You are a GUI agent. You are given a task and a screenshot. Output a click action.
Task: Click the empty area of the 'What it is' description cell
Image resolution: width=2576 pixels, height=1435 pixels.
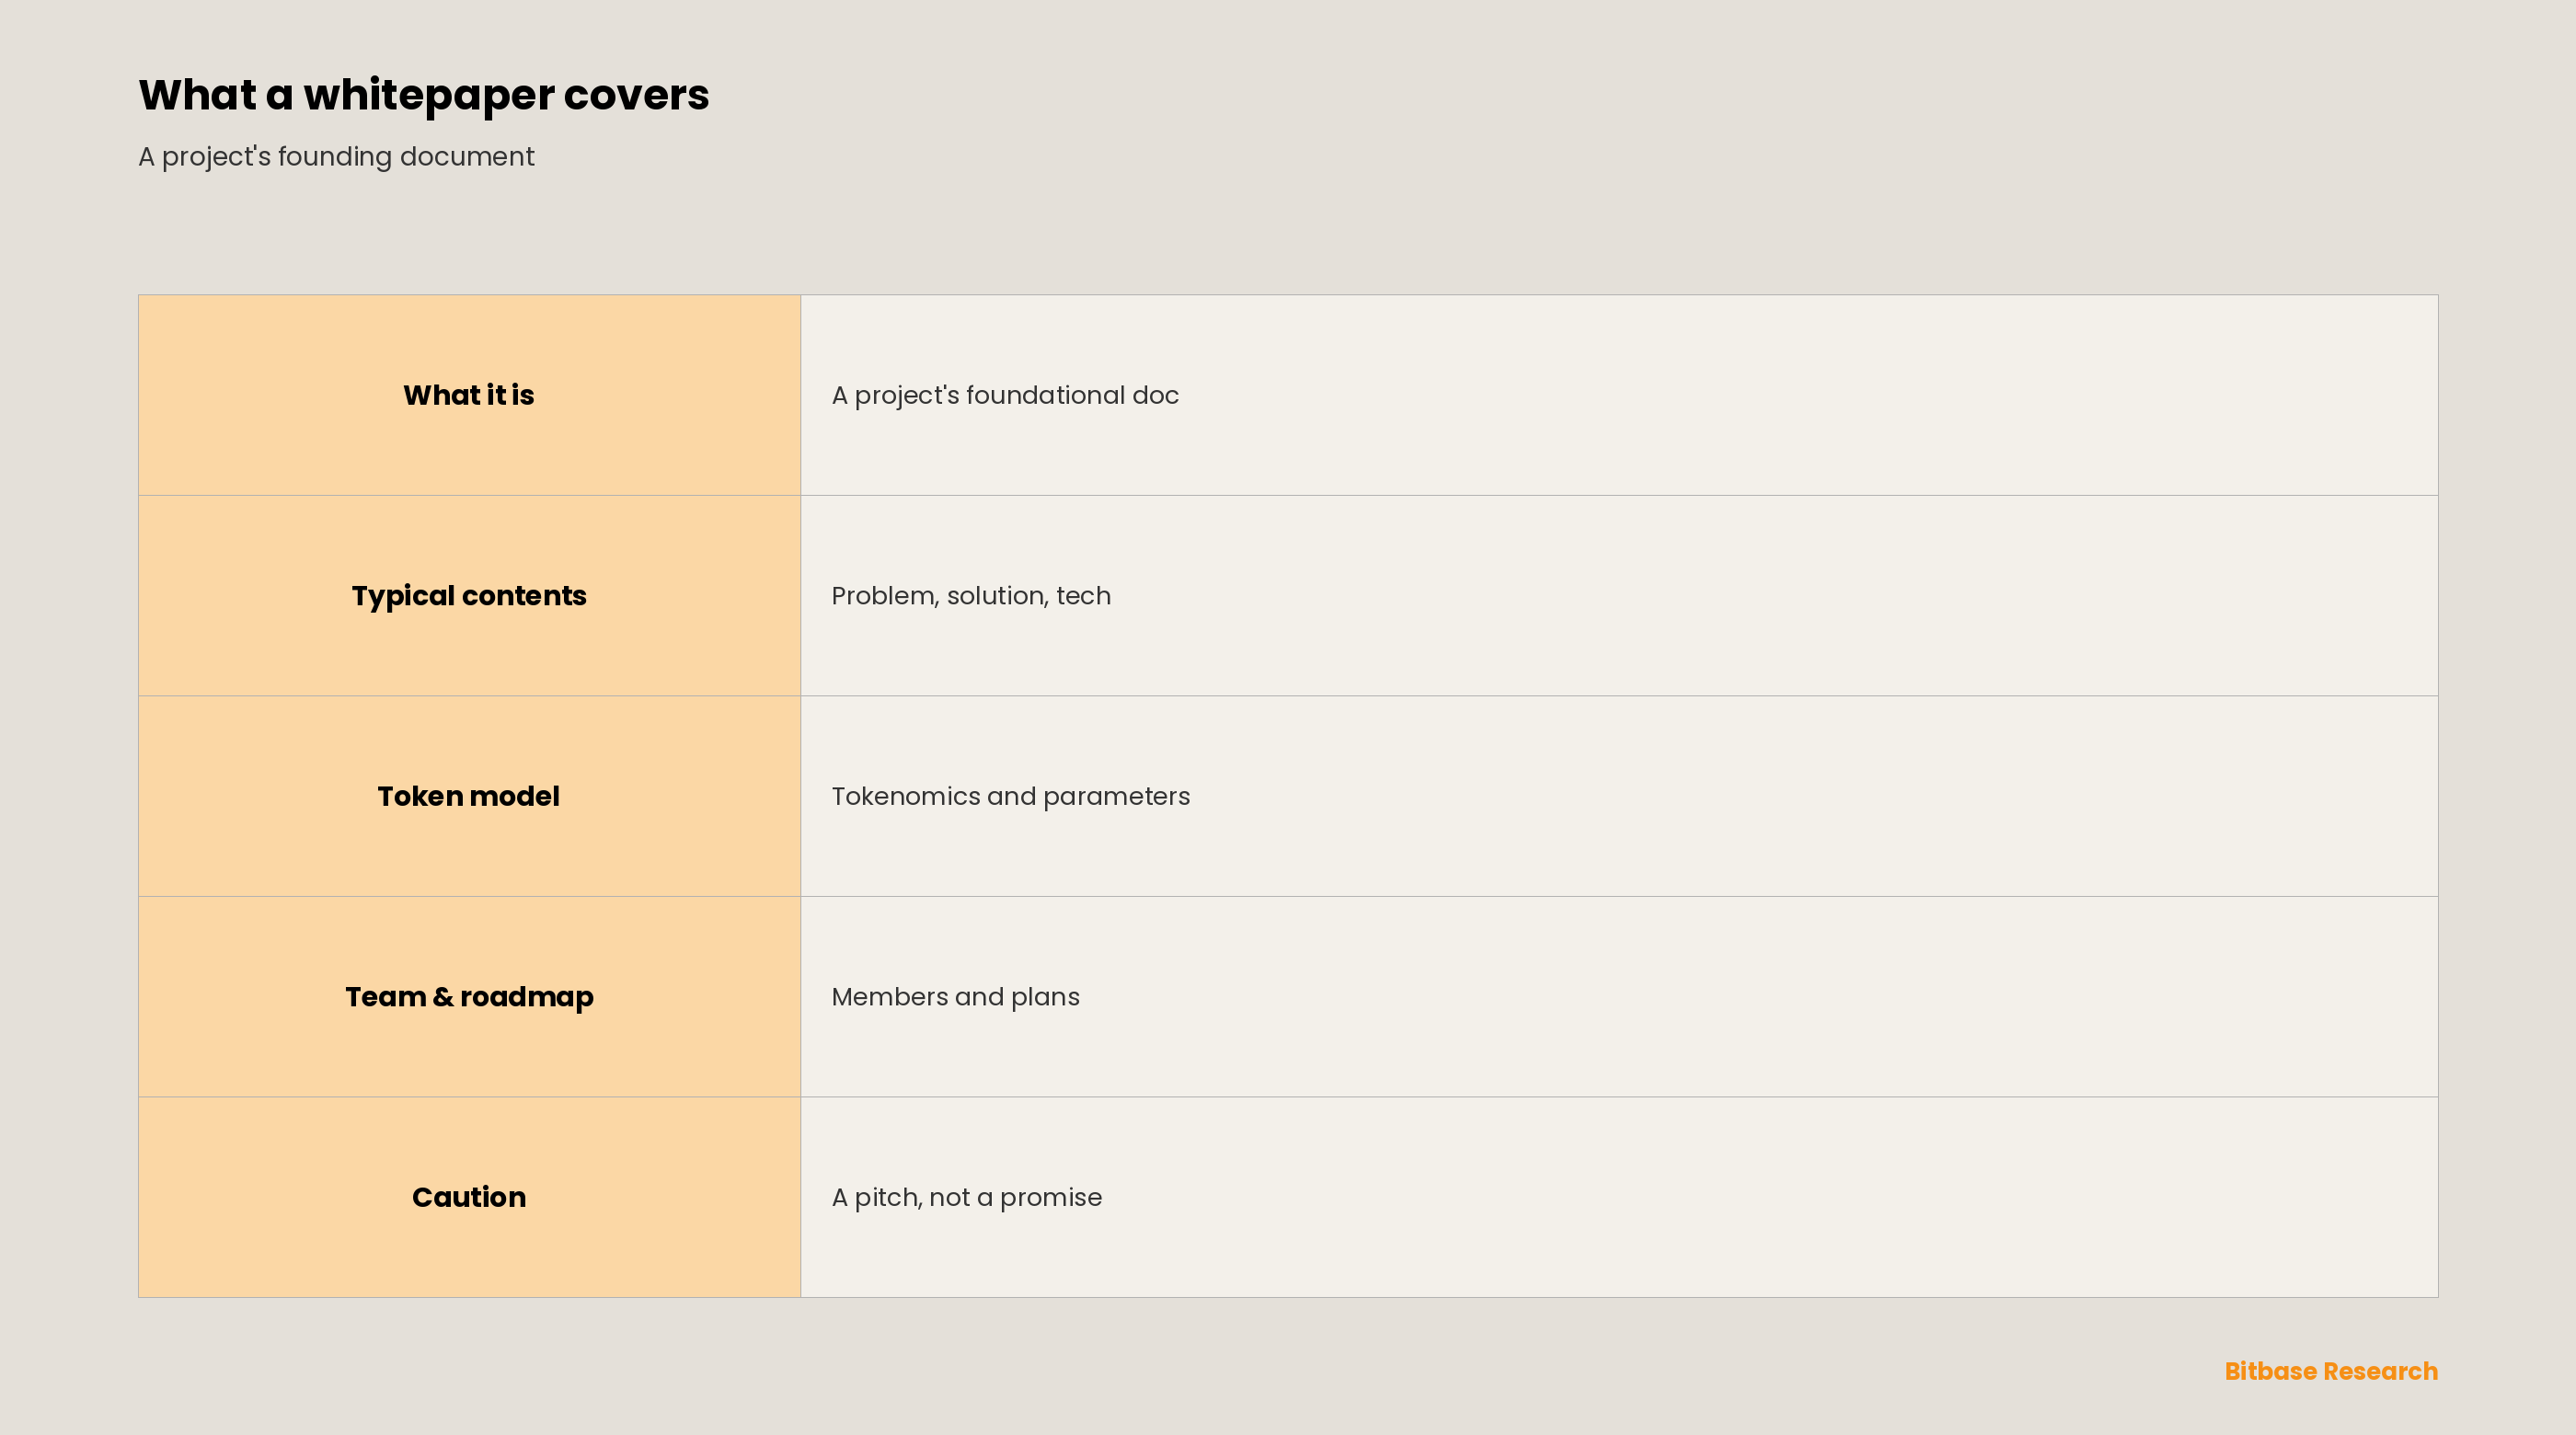(x=1800, y=395)
